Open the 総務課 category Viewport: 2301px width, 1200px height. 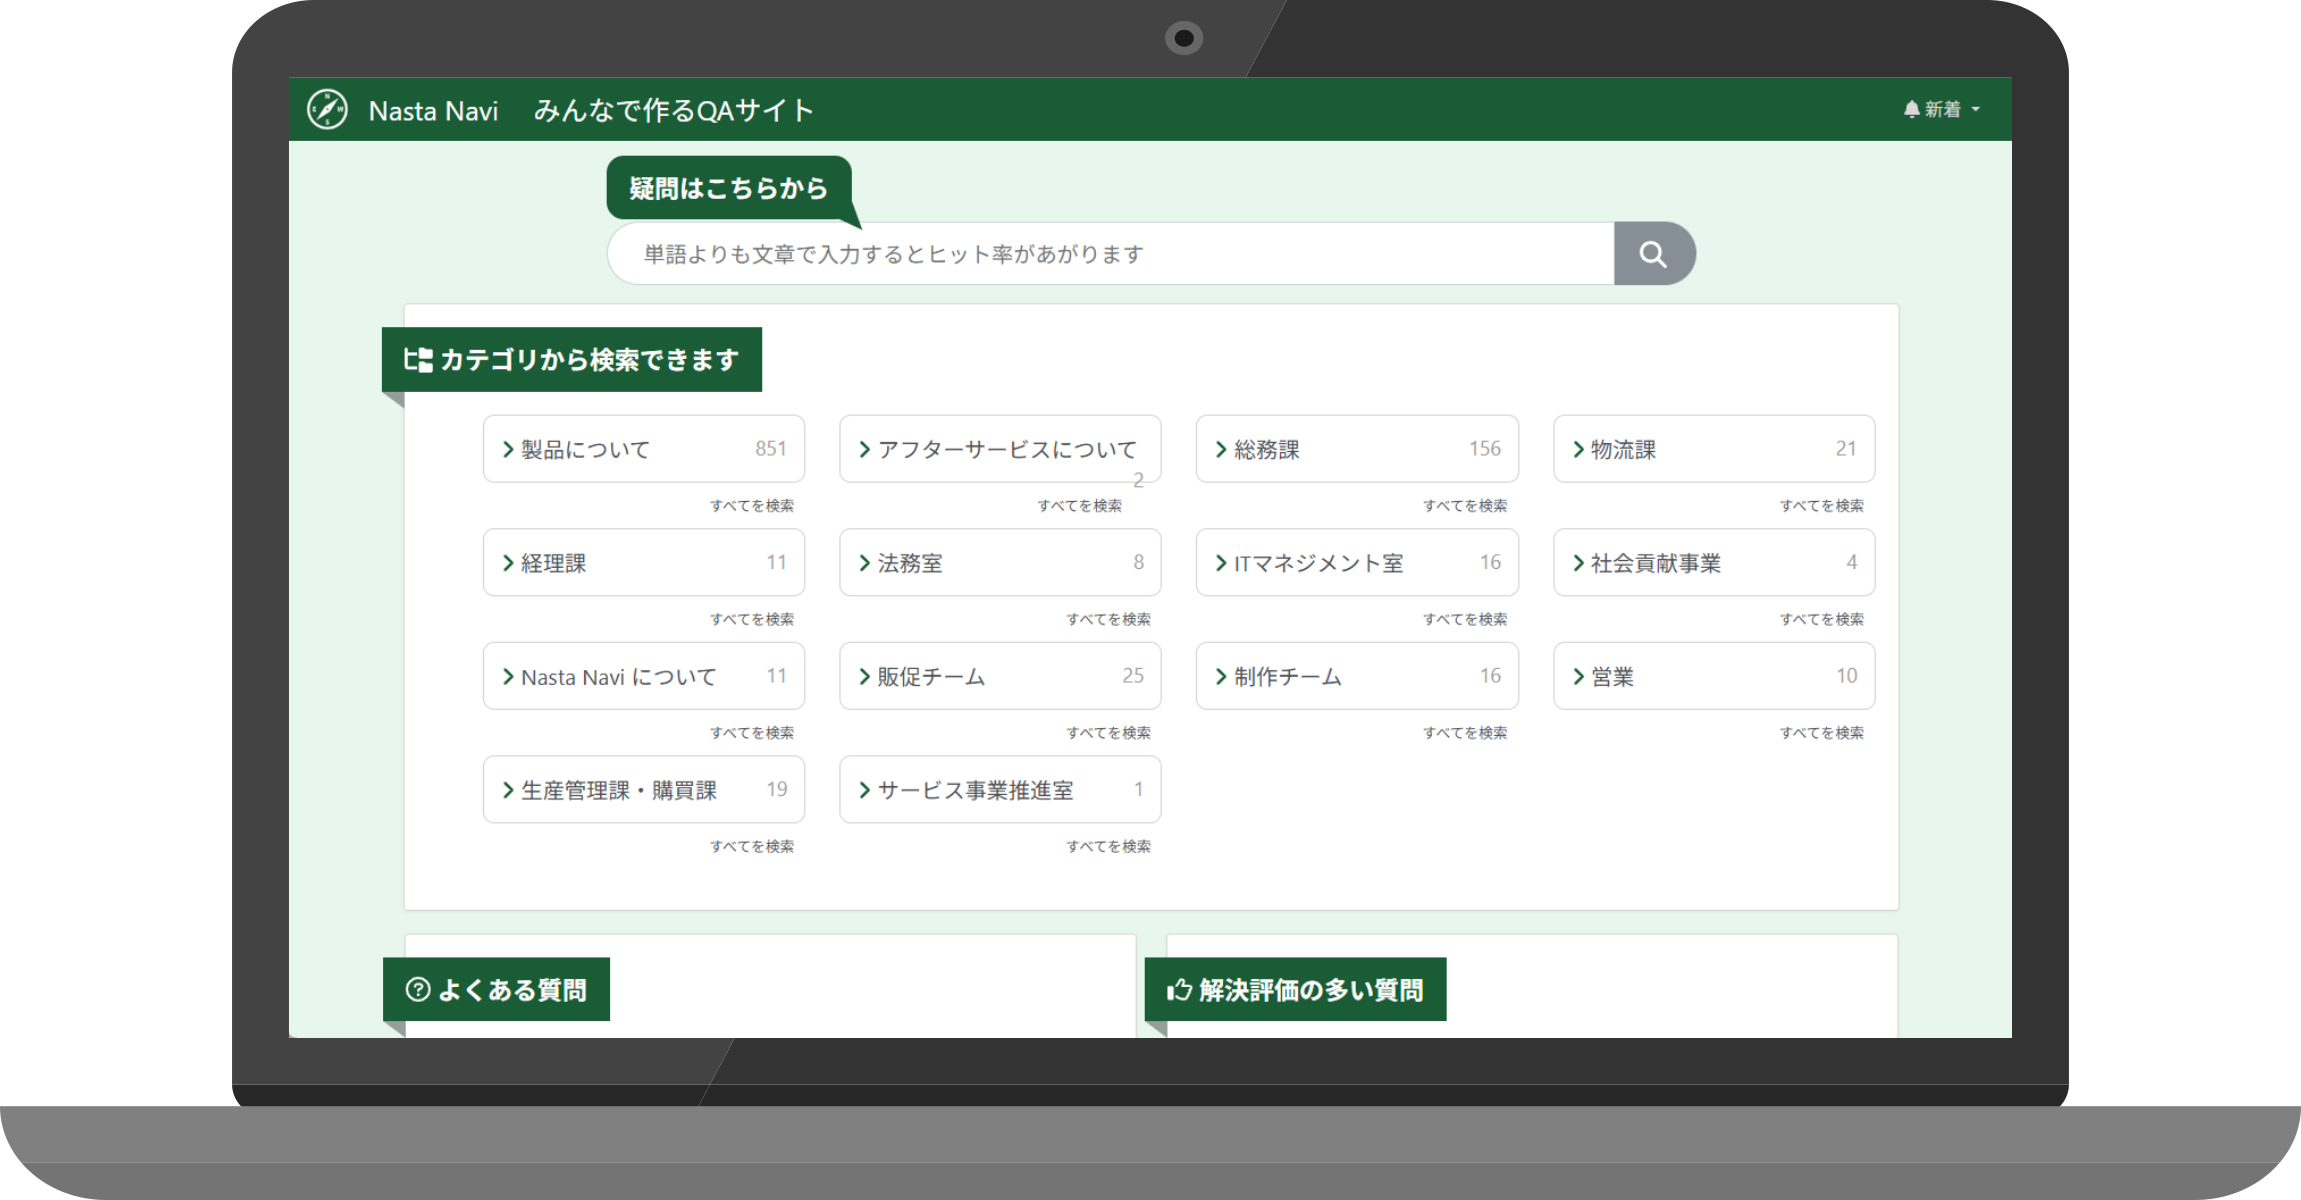click(1356, 449)
